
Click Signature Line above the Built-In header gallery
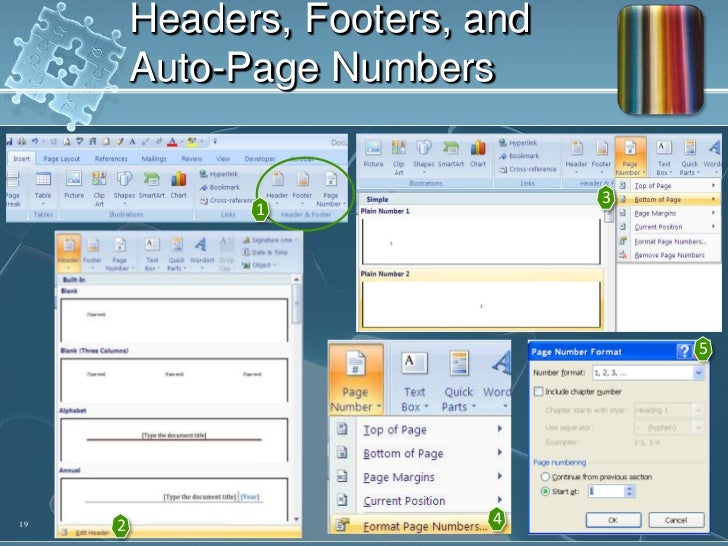(x=269, y=240)
